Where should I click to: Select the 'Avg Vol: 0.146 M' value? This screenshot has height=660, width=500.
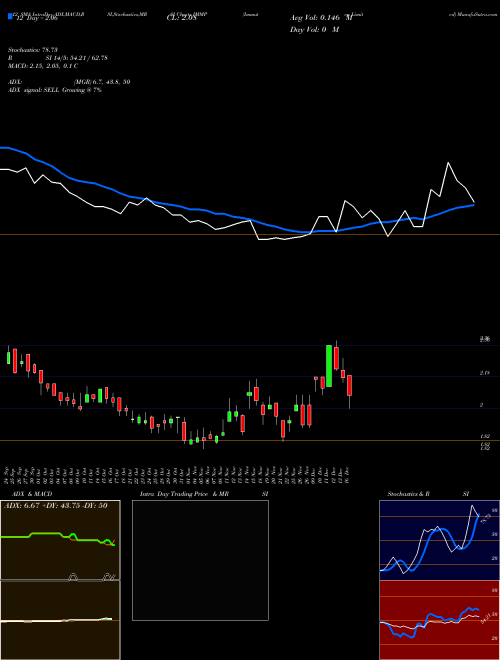coord(321,18)
